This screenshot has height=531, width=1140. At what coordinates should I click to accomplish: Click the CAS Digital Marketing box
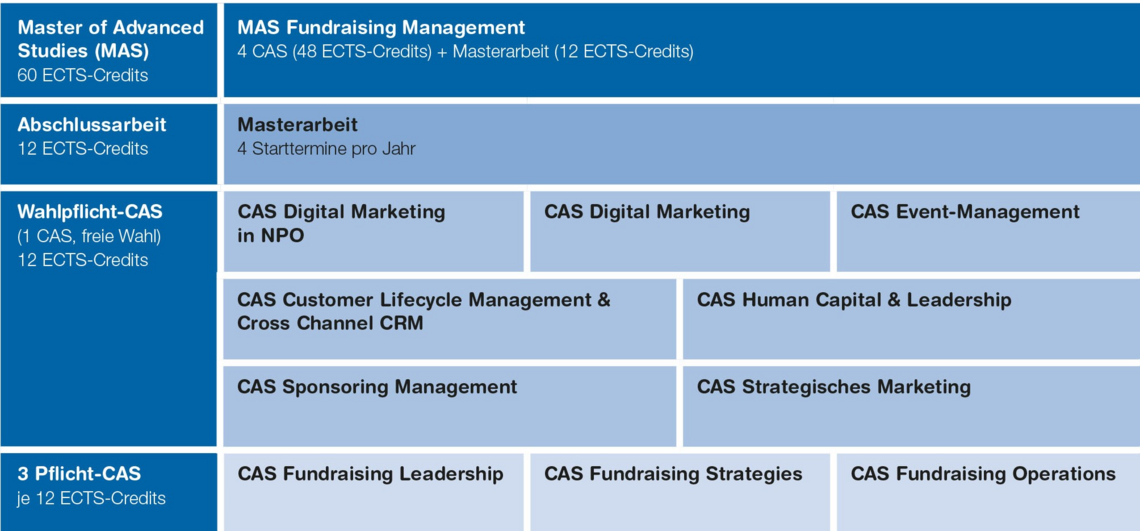(x=680, y=231)
